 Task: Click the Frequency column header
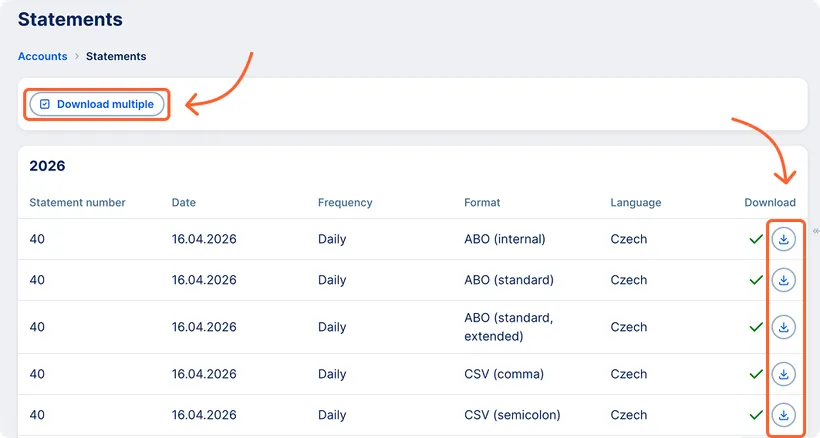(x=345, y=203)
